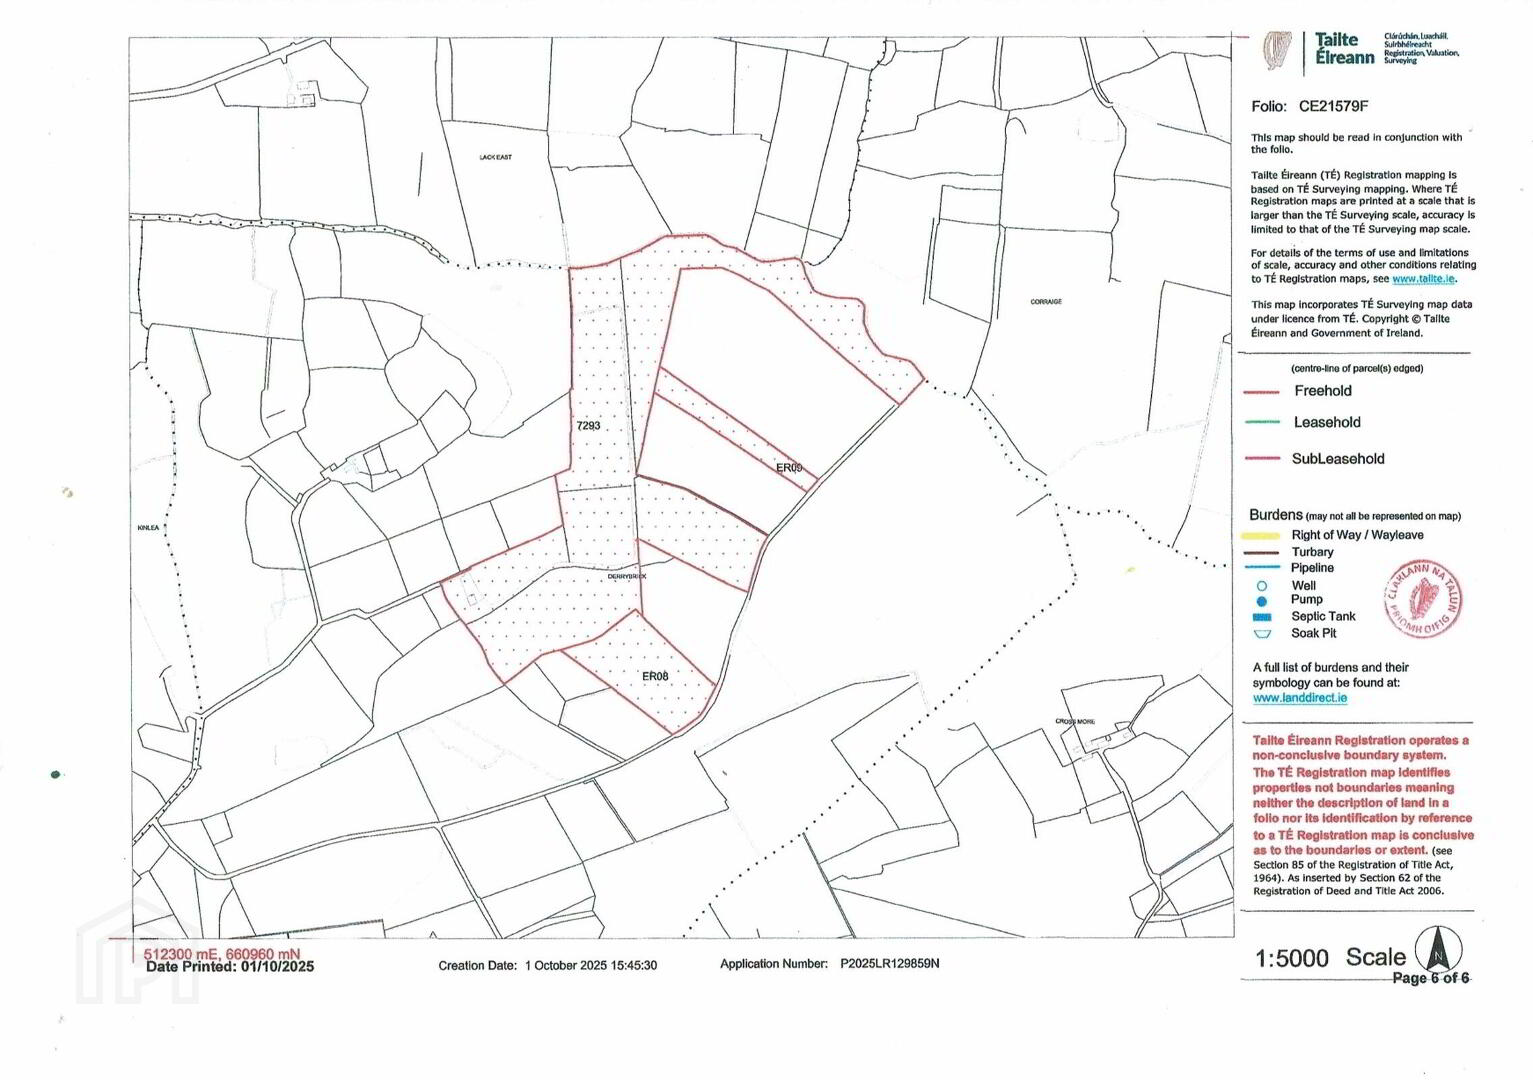Click the Pump filled circle symbol
The image size is (1533, 1080).
click(x=1262, y=601)
